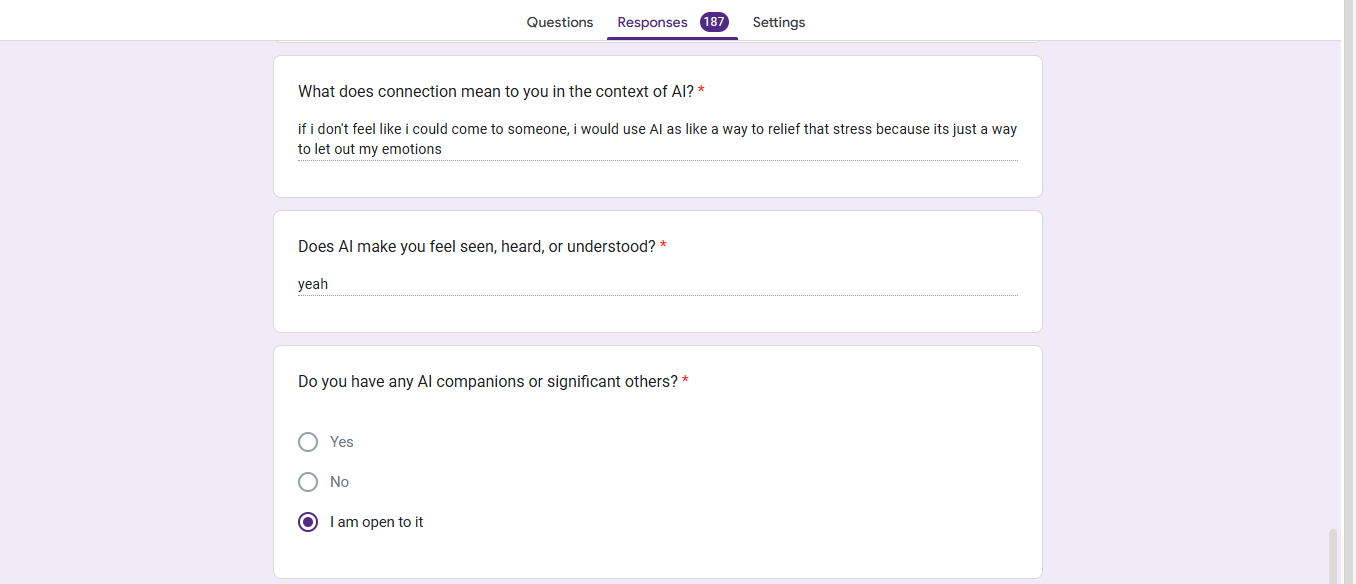Choose the "No" radio option
This screenshot has width=1356, height=584.
point(308,482)
